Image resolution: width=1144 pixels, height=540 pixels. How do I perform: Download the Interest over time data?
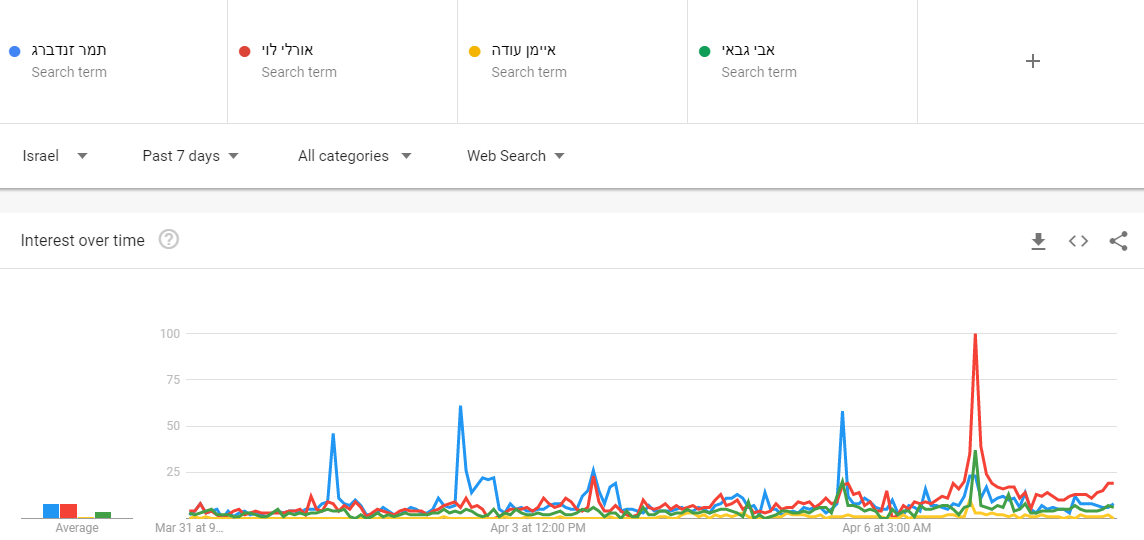click(x=1038, y=241)
